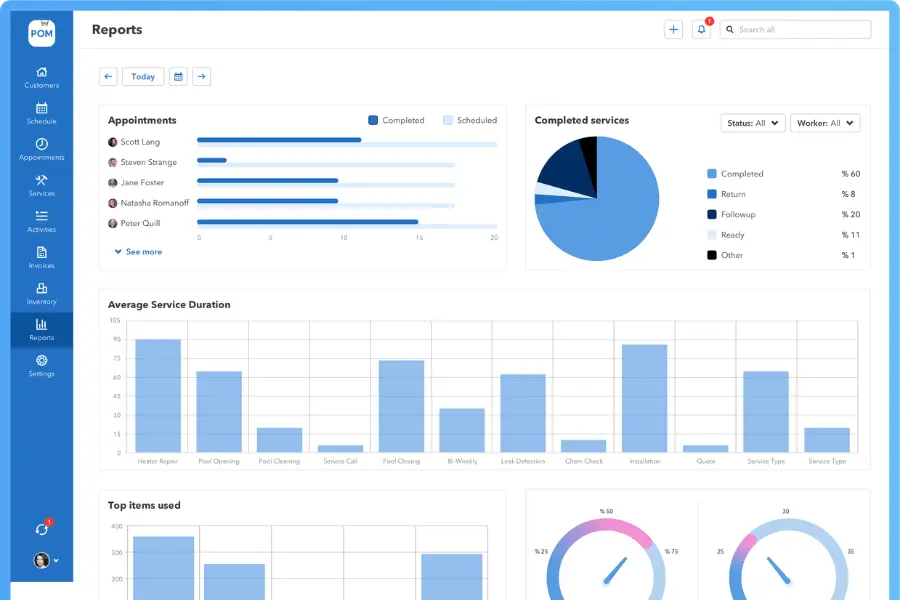The width and height of the screenshot is (900, 600).
Task: Click Scott Lang's completed progress bar
Action: 279,140
